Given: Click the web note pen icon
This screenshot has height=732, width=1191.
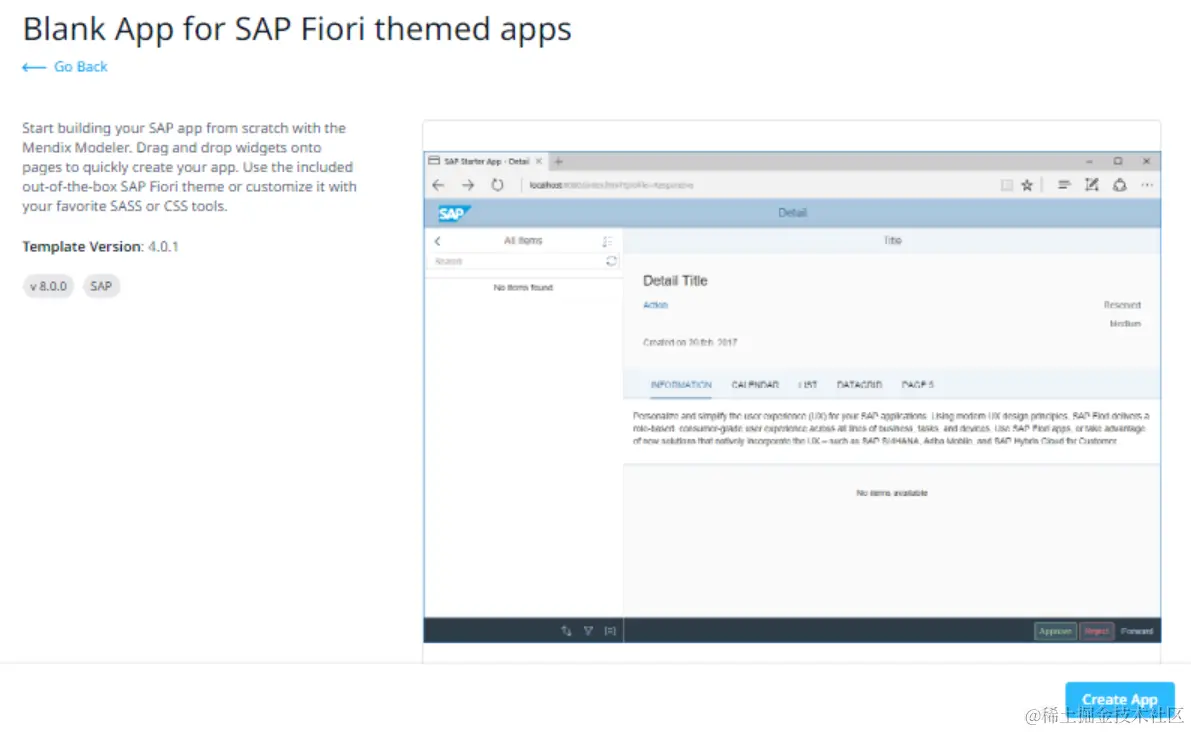Looking at the screenshot, I should (x=1091, y=185).
